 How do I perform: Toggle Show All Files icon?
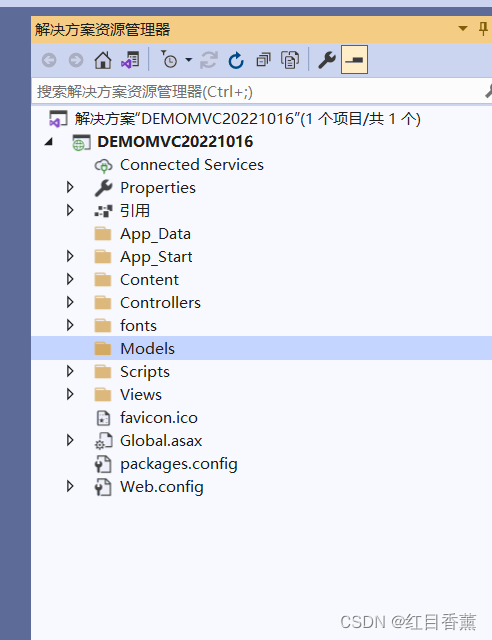coord(290,60)
